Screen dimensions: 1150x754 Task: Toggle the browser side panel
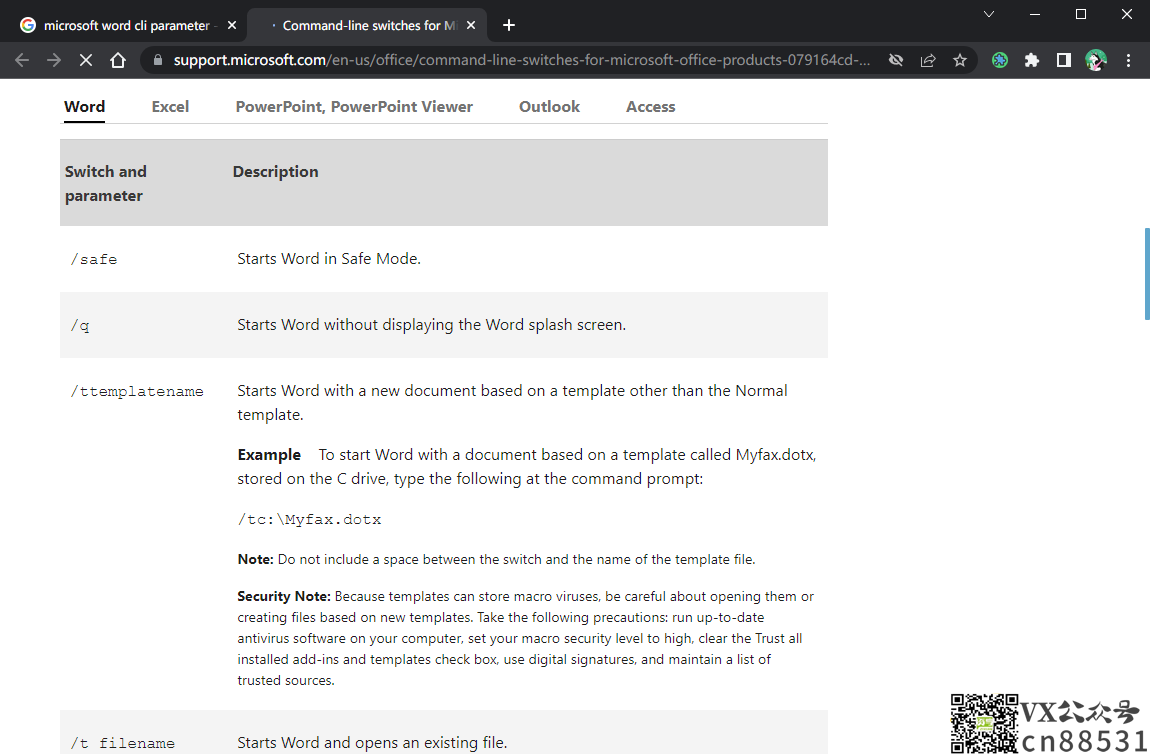1063,60
